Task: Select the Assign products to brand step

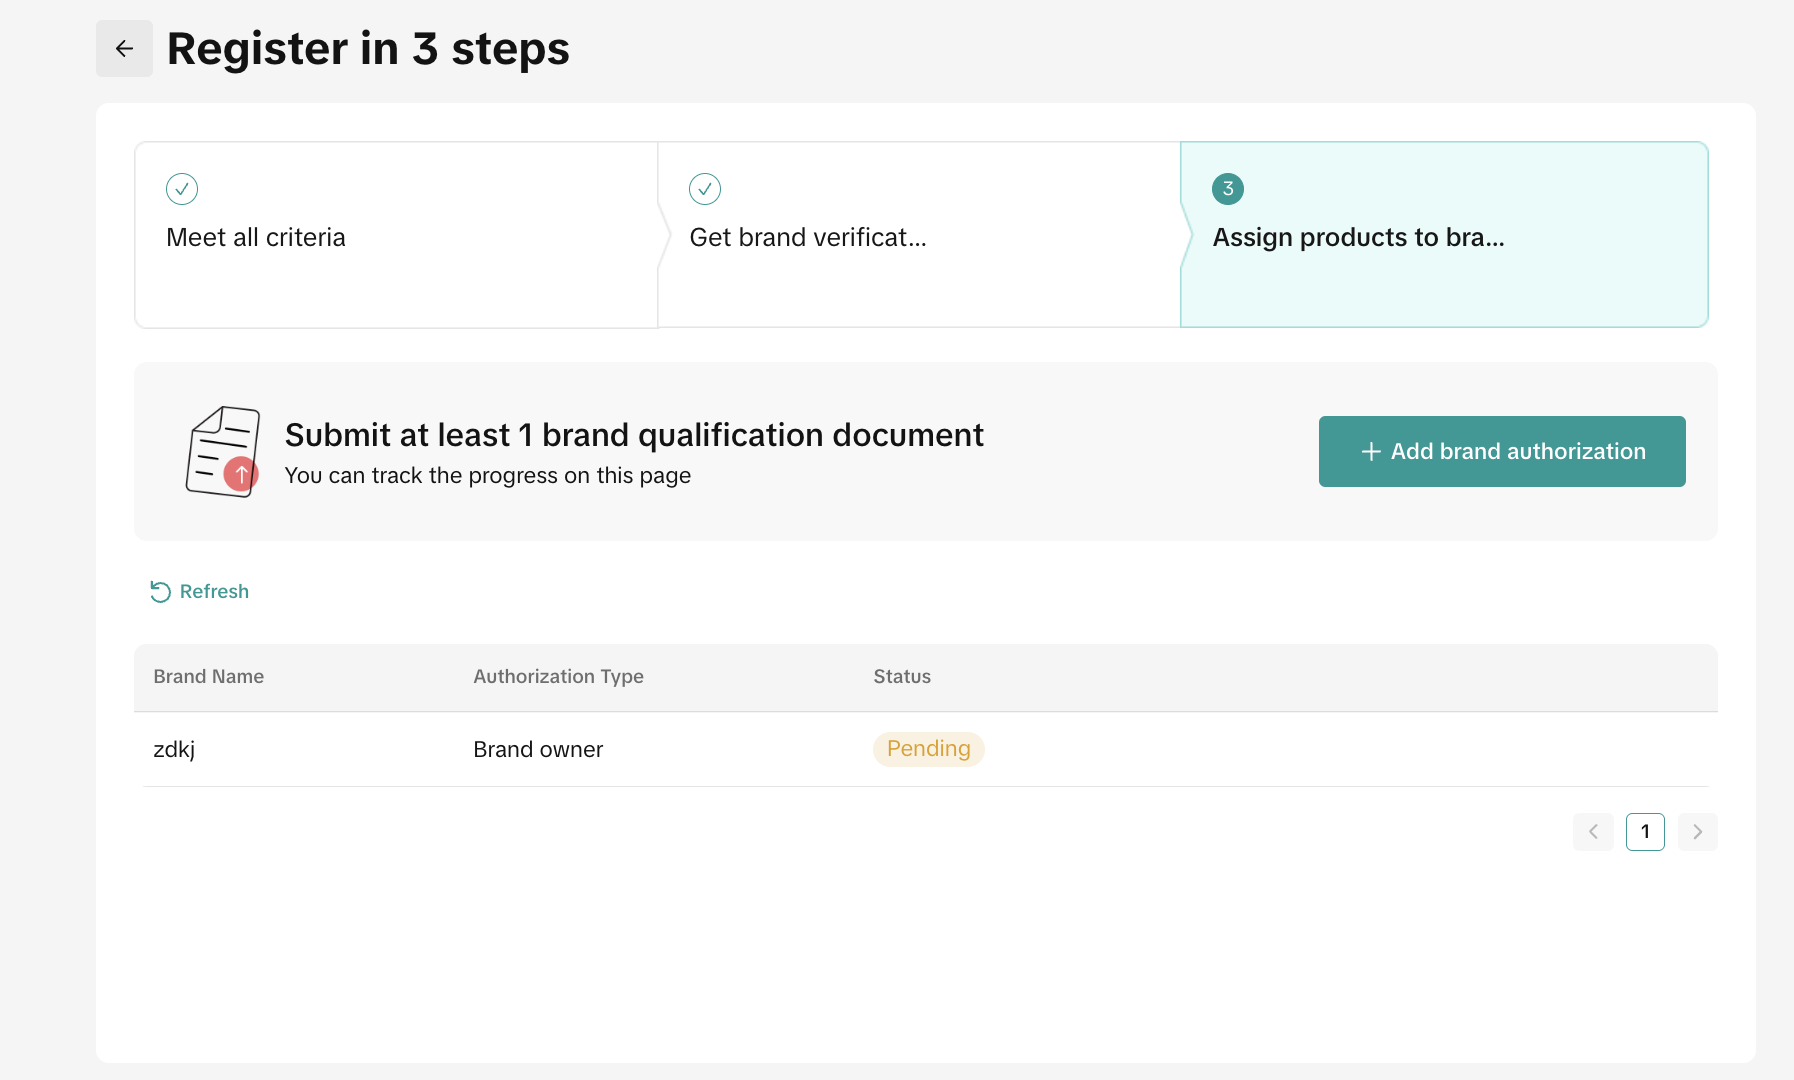Action: pyautogui.click(x=1358, y=237)
